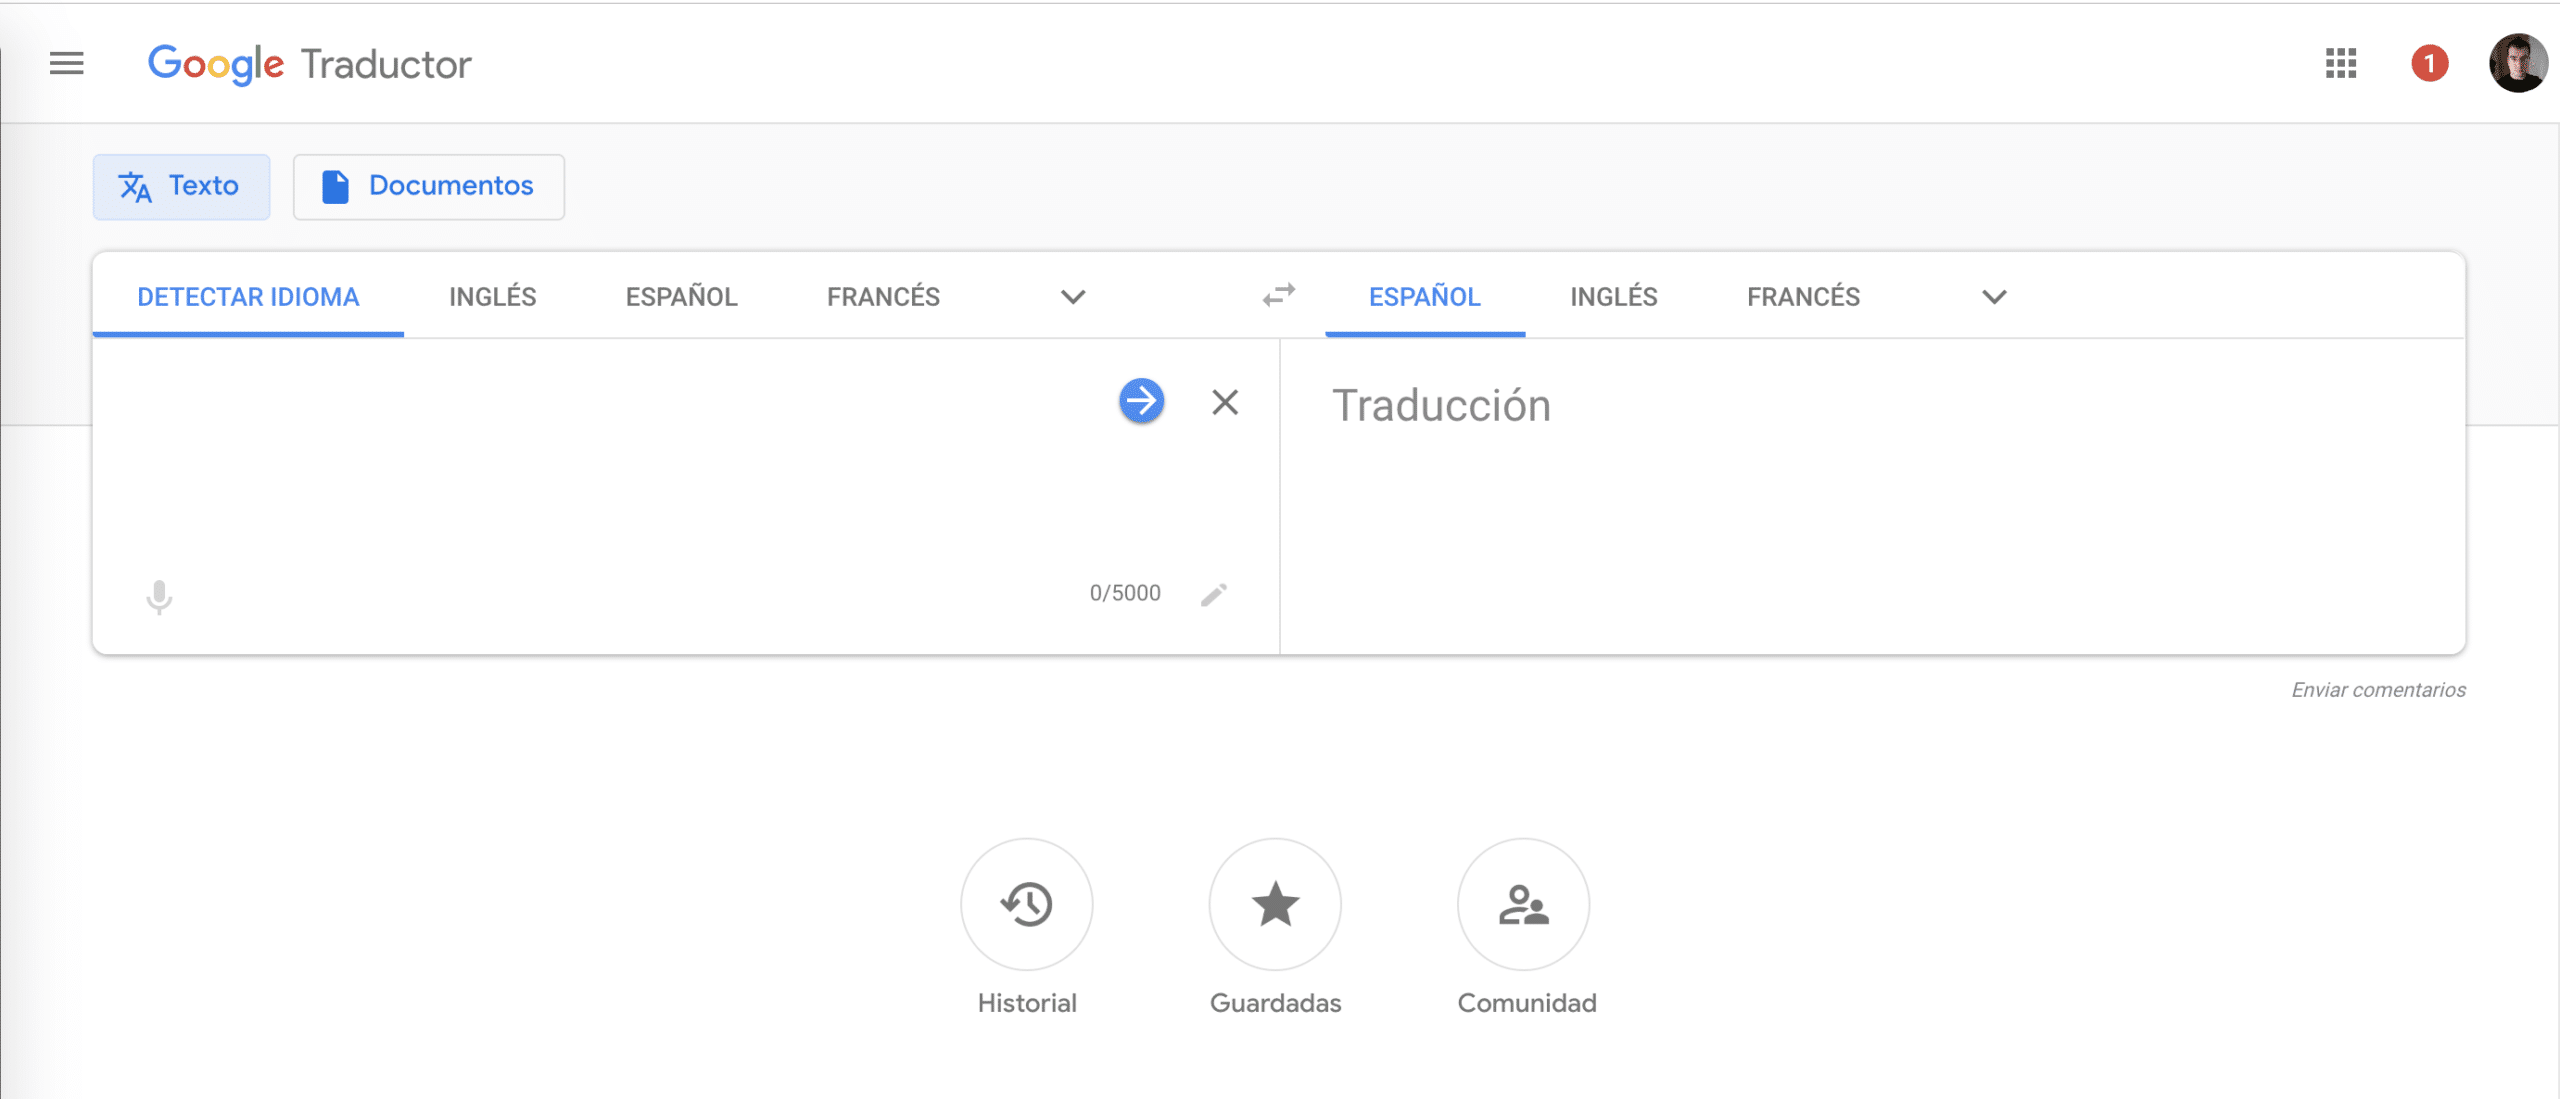The image size is (2560, 1099).
Task: Select Francés as source language
Action: pos(883,296)
